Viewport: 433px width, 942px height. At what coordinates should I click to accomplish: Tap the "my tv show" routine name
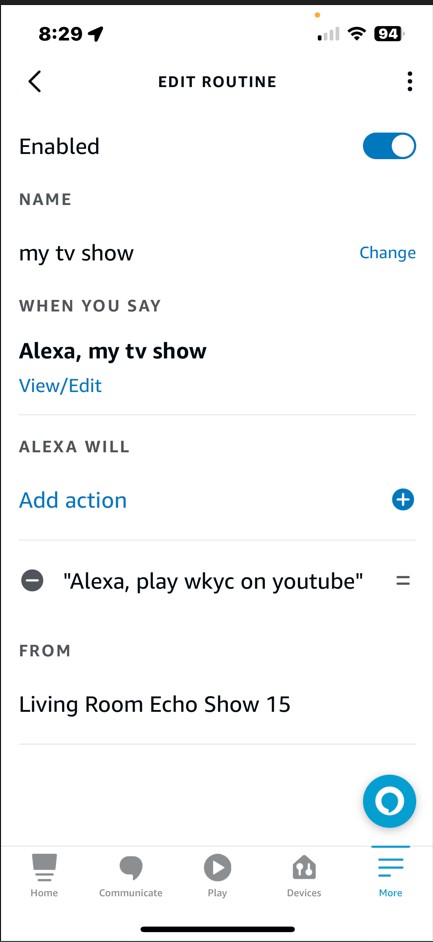point(76,253)
